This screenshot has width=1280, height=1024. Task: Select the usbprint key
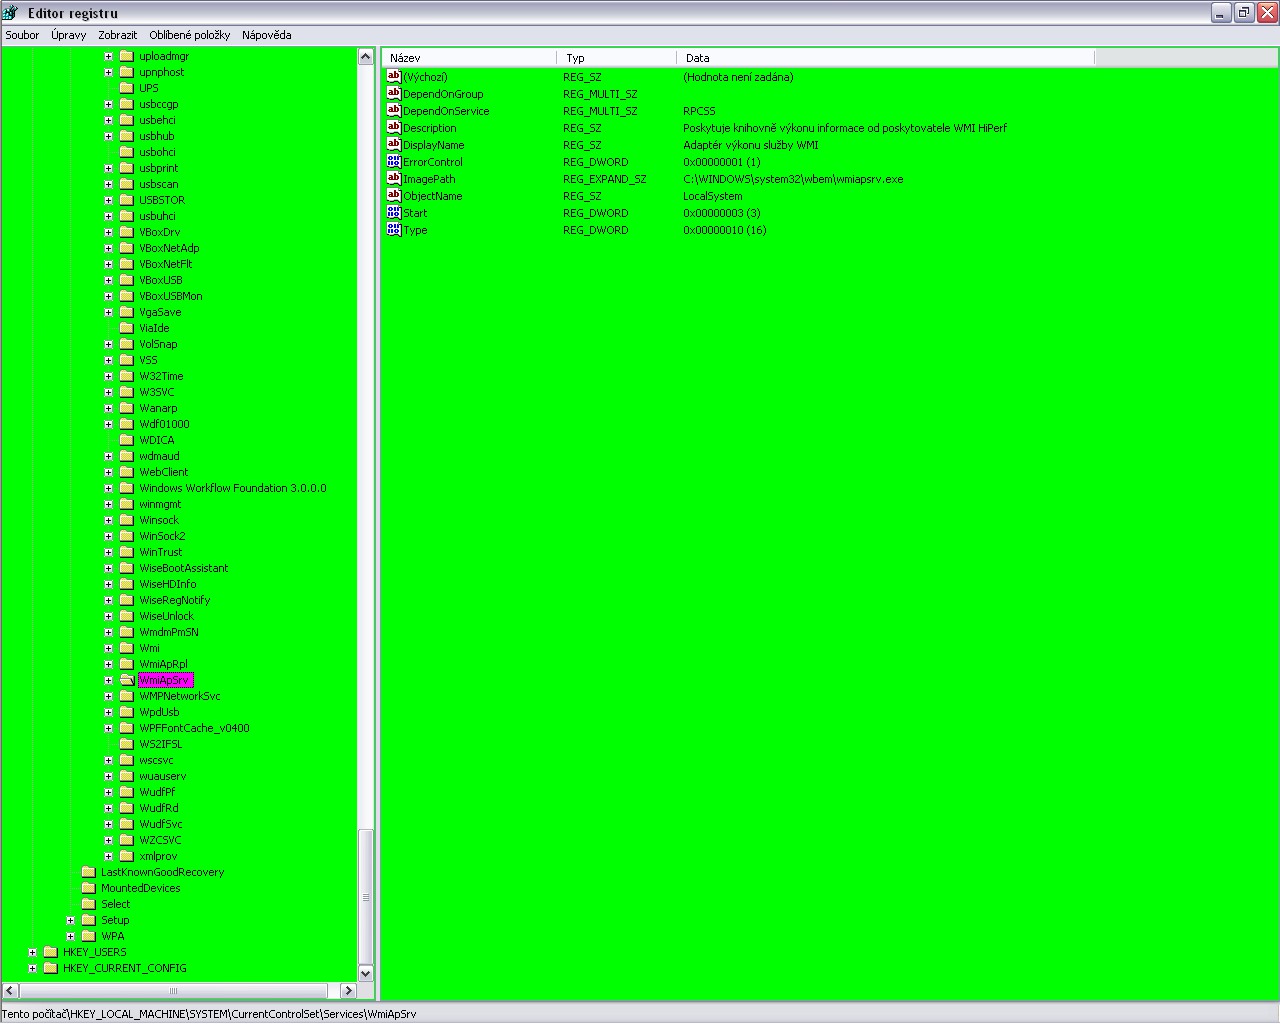click(159, 168)
